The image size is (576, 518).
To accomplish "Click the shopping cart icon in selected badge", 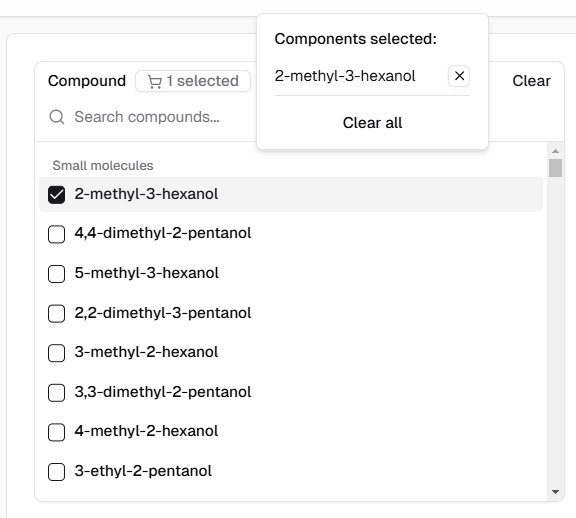I will [155, 81].
